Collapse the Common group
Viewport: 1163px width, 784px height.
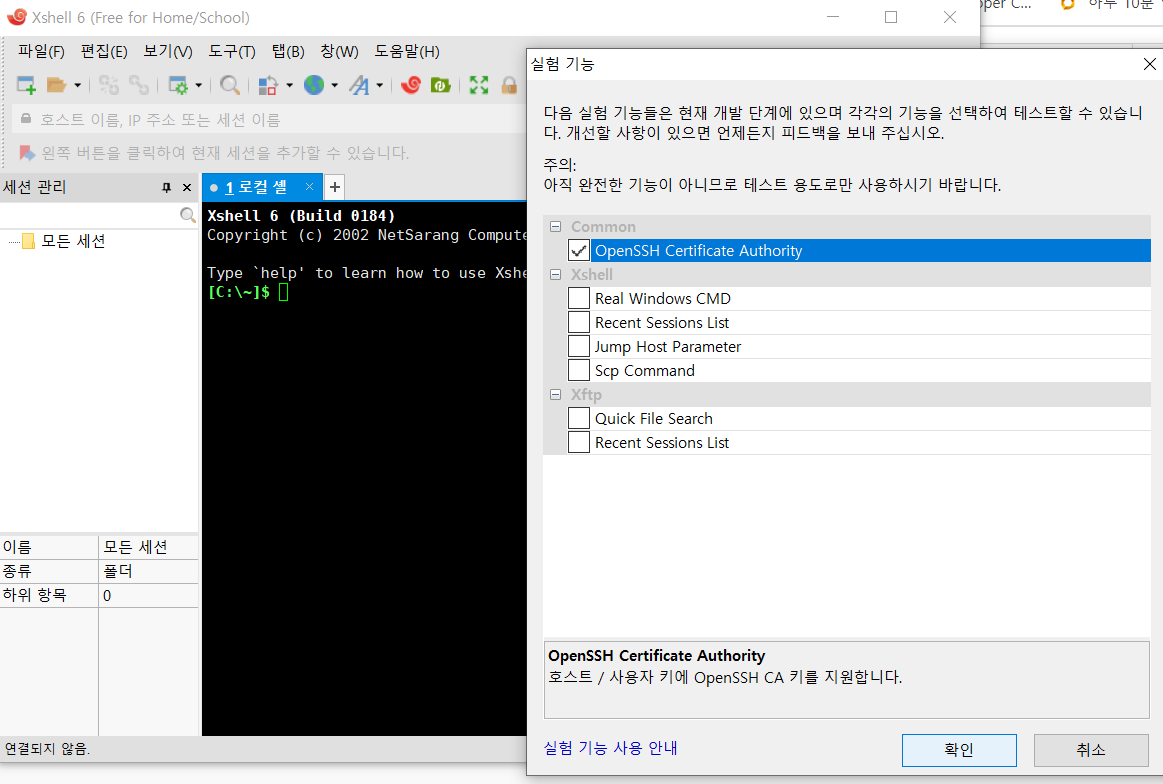pyautogui.click(x=556, y=226)
